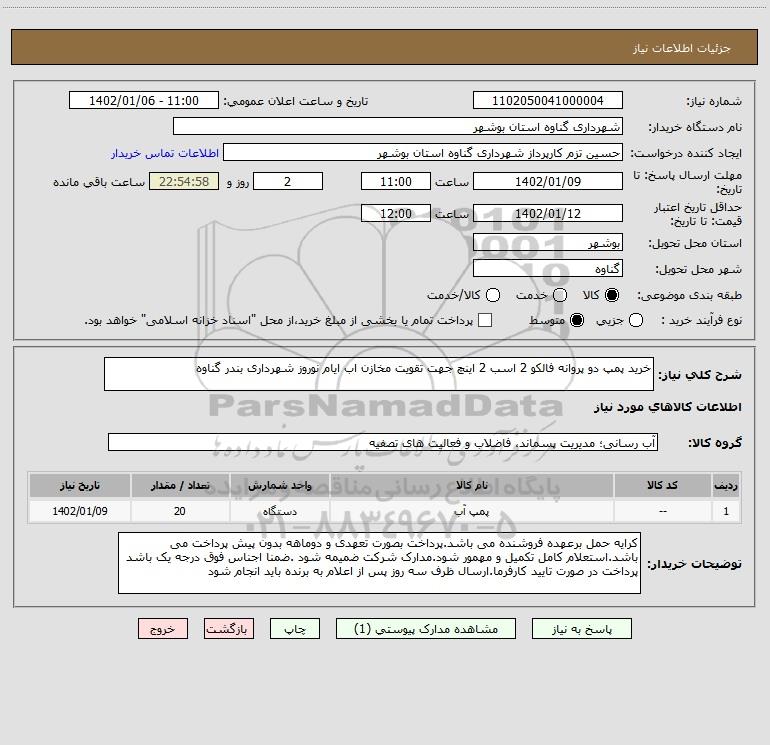Select the خدمت radio button
Image resolution: width=770 pixels, height=745 pixels.
click(560, 295)
